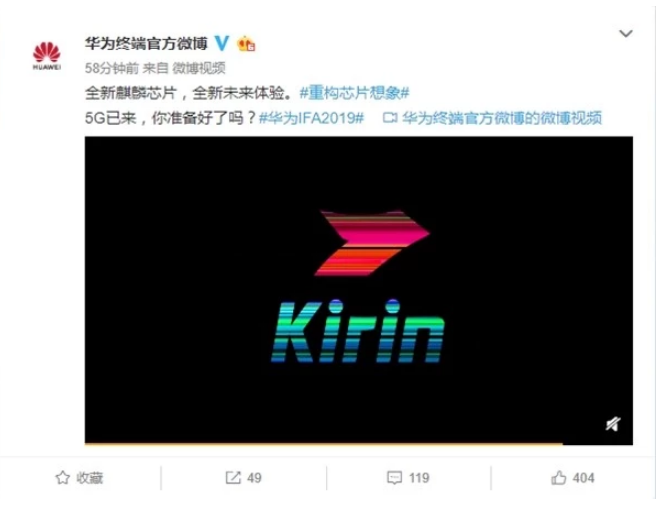Open 华为终端官方微博 profile name

click(x=146, y=43)
